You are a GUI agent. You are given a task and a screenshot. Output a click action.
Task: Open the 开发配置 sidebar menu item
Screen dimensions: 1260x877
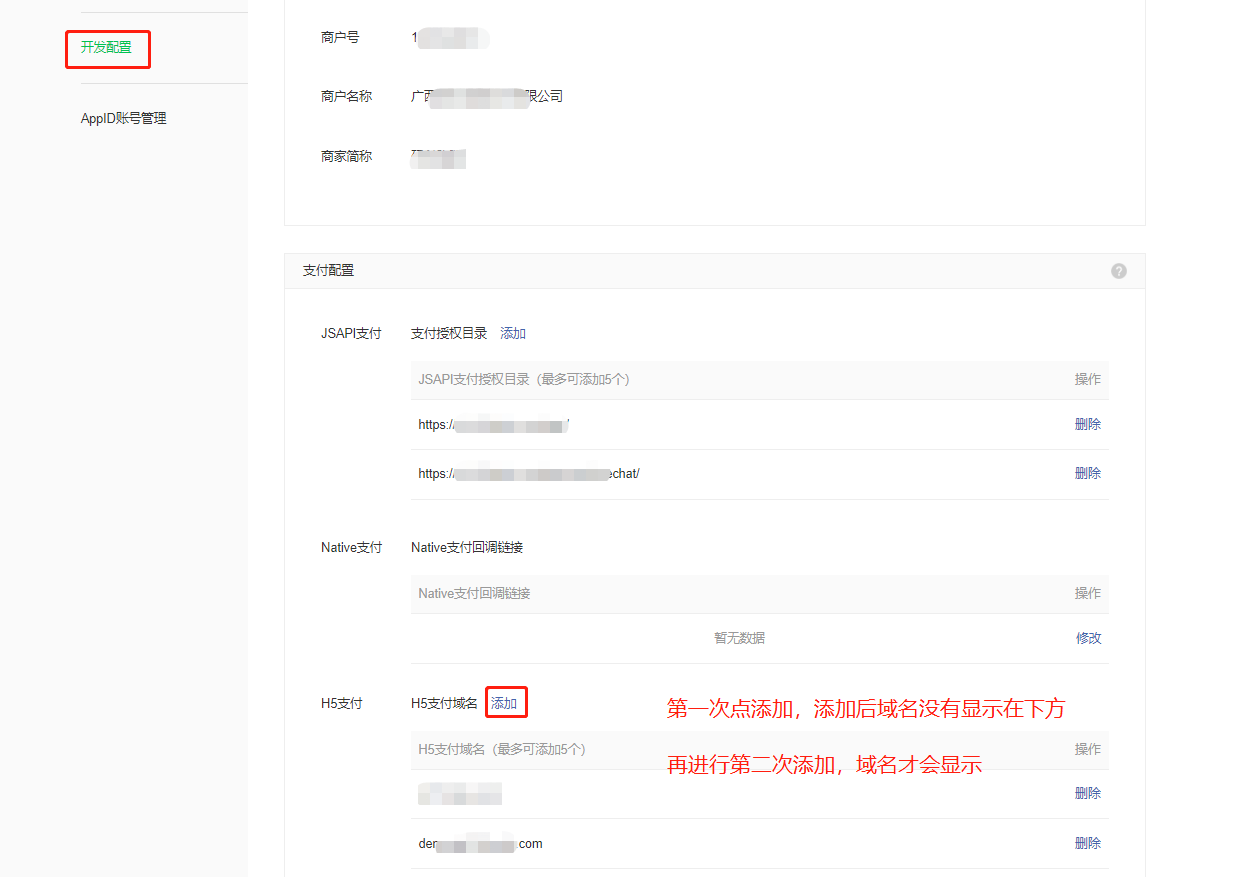click(106, 47)
